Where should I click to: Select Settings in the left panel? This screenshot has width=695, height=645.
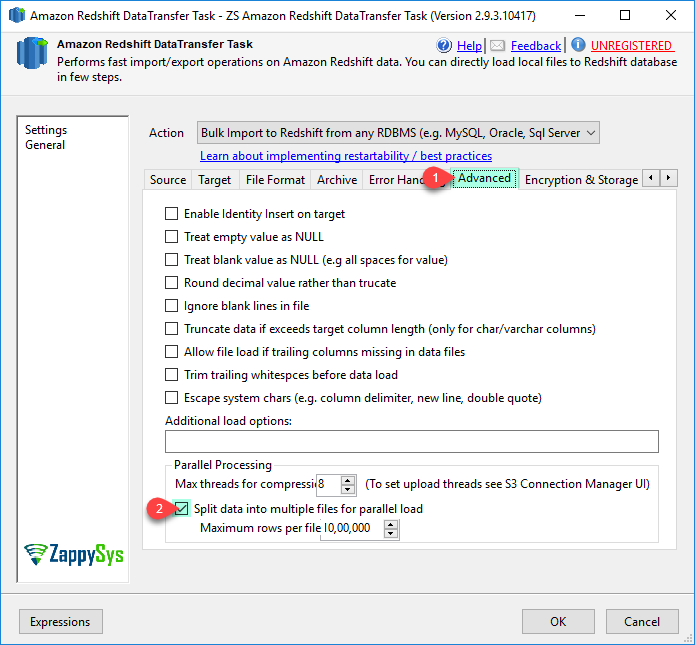click(x=46, y=130)
